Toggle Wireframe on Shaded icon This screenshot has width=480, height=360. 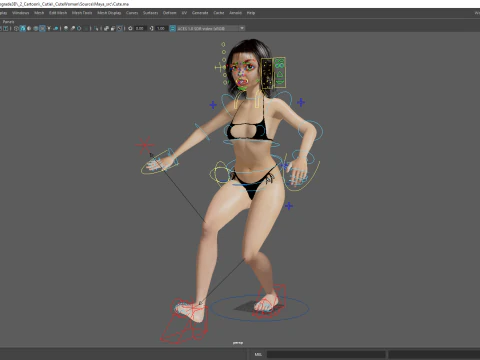tap(36, 28)
